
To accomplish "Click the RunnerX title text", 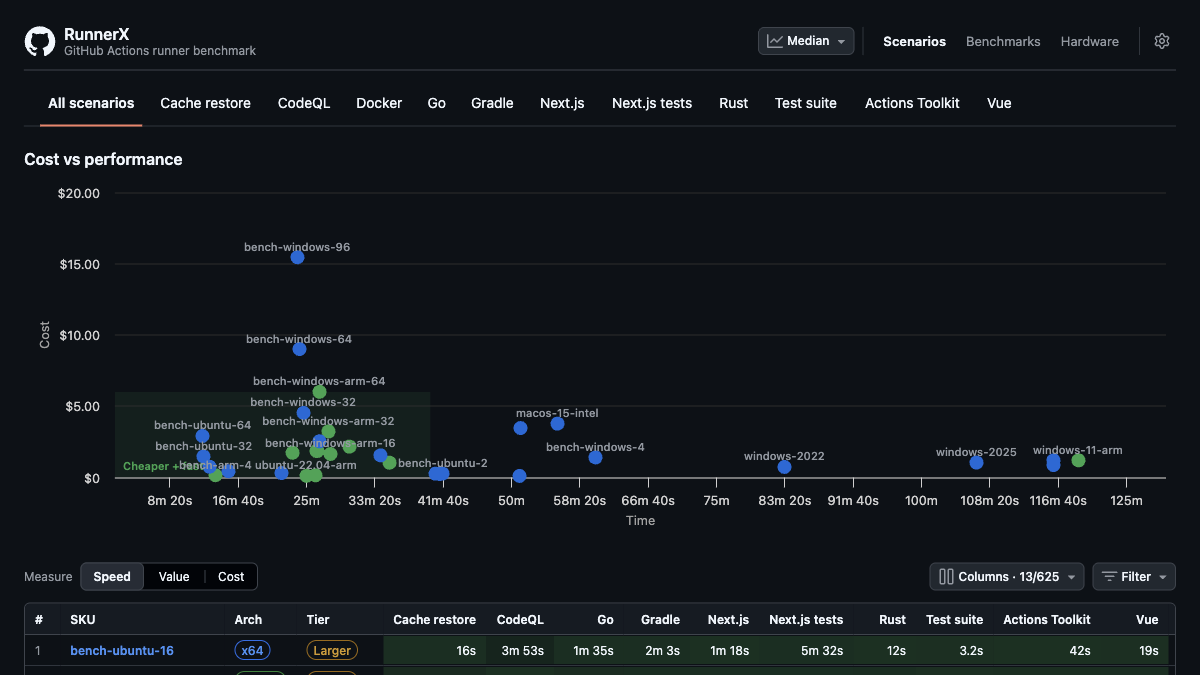I will [x=96, y=34].
